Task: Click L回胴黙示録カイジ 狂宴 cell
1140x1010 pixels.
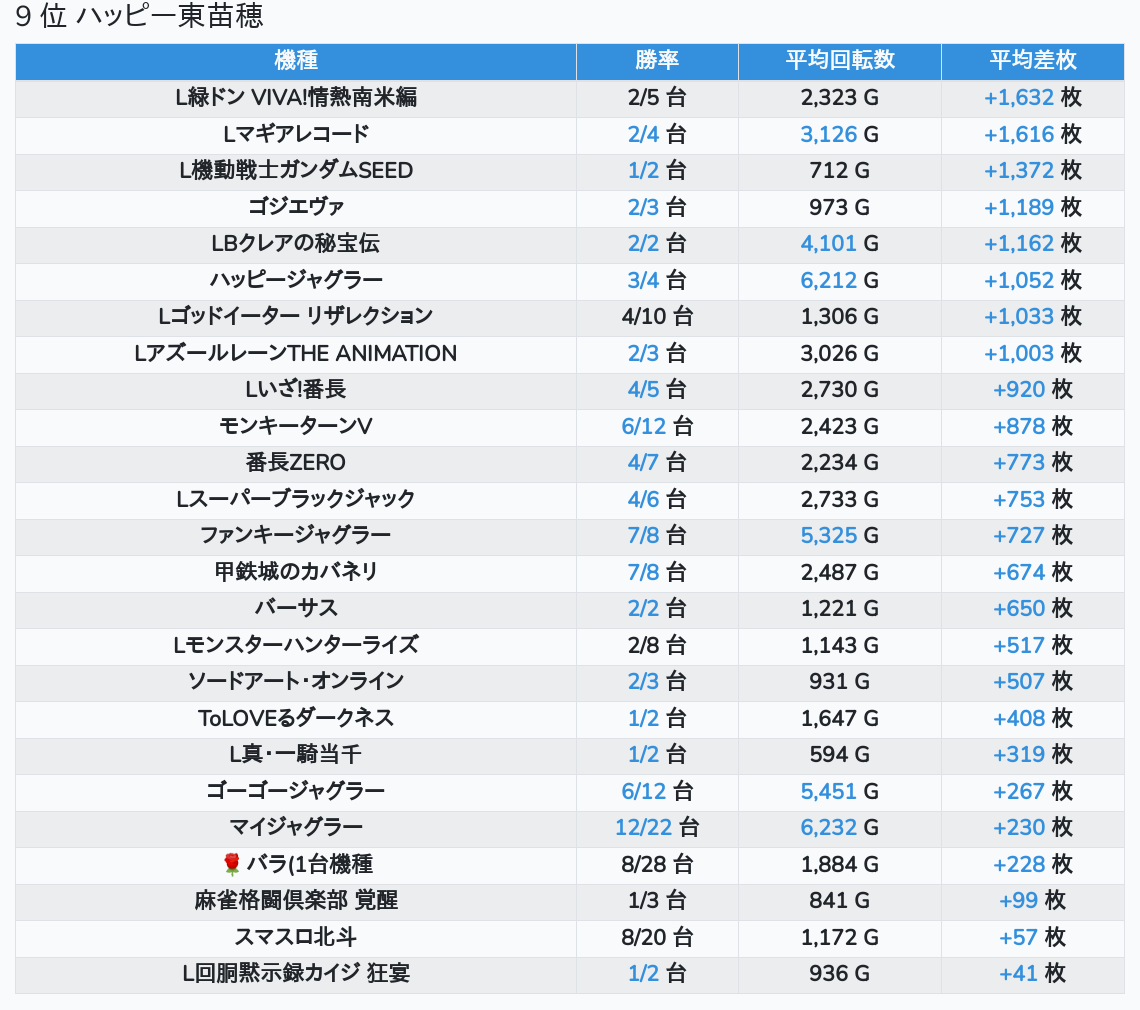Action: click(x=296, y=974)
